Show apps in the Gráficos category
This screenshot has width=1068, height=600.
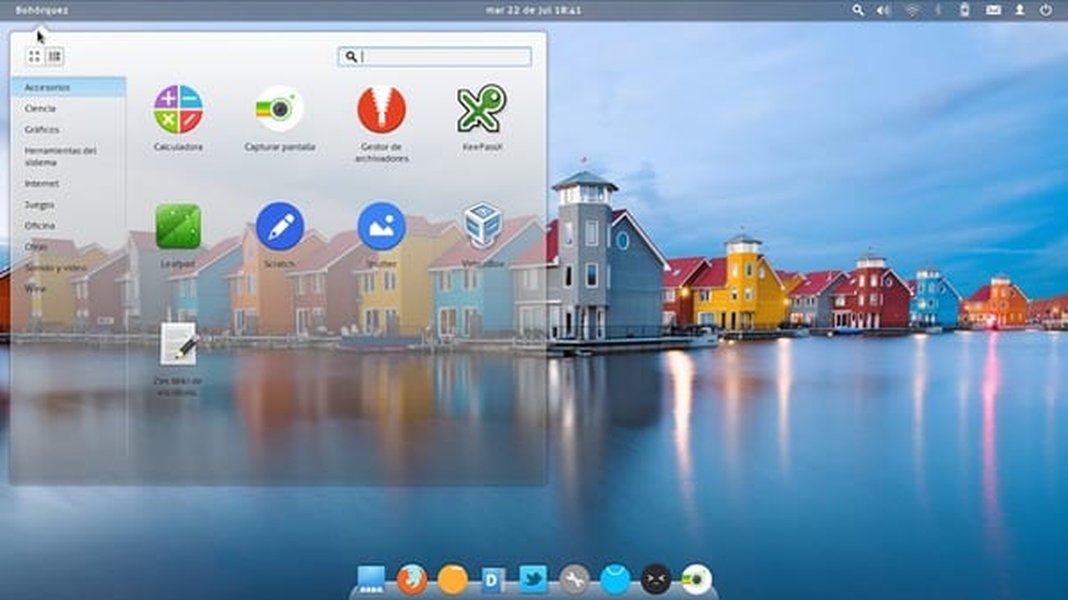(40, 129)
